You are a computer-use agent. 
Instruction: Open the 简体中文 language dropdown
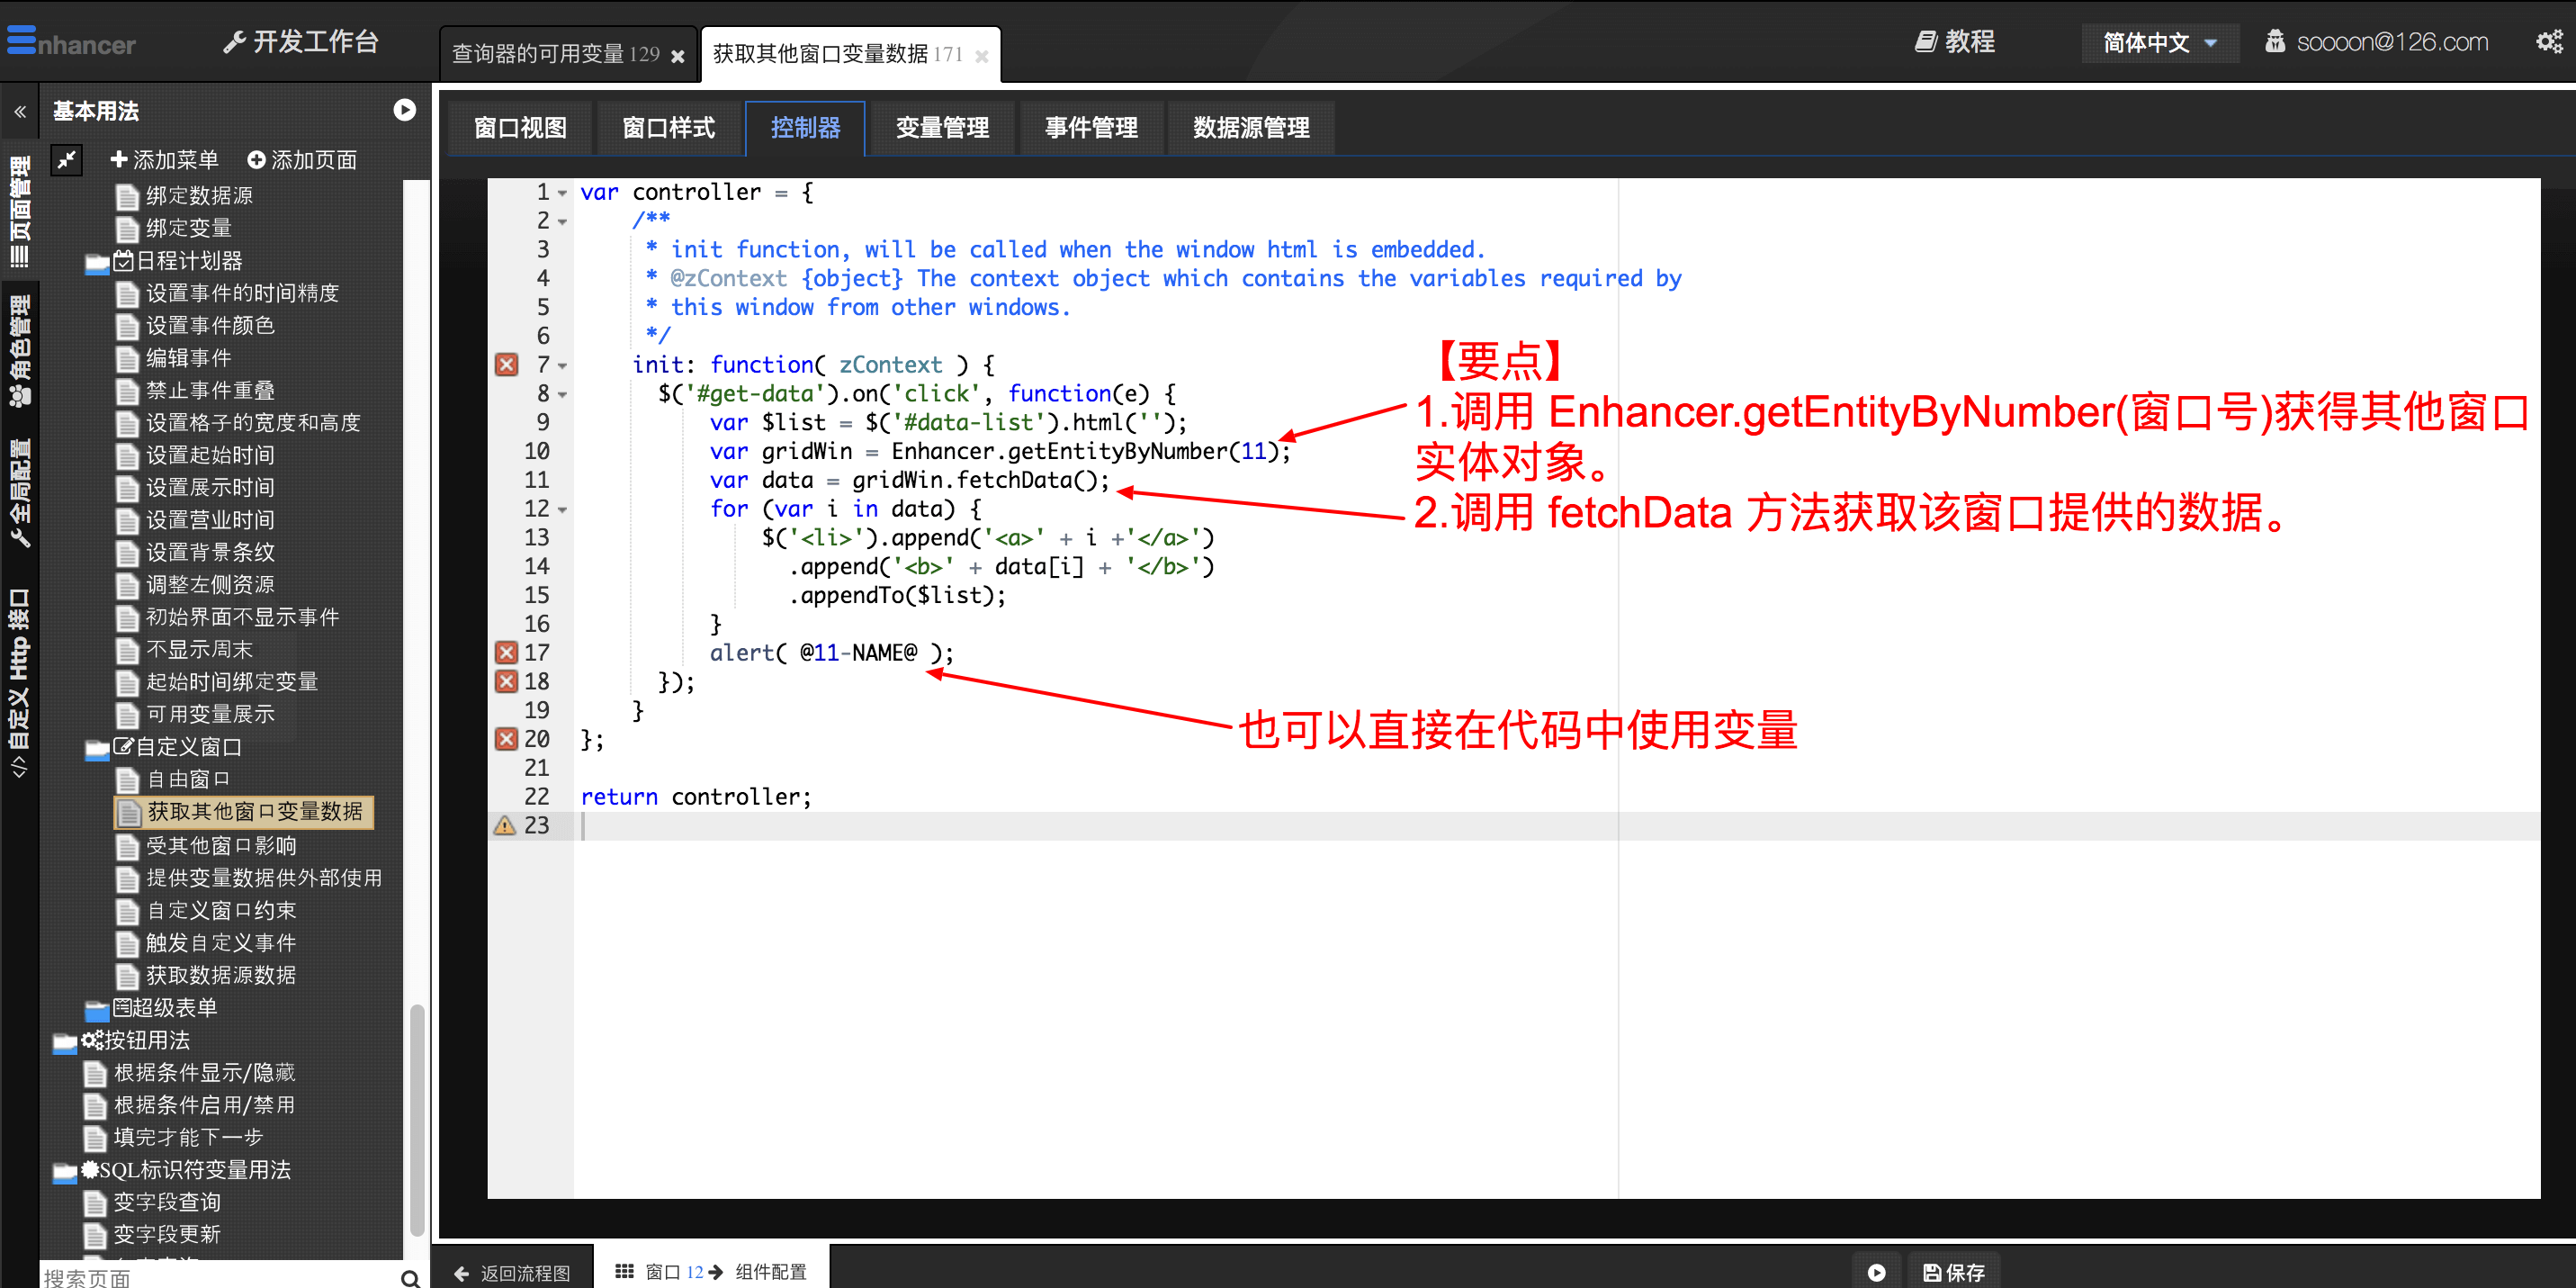[2159, 42]
